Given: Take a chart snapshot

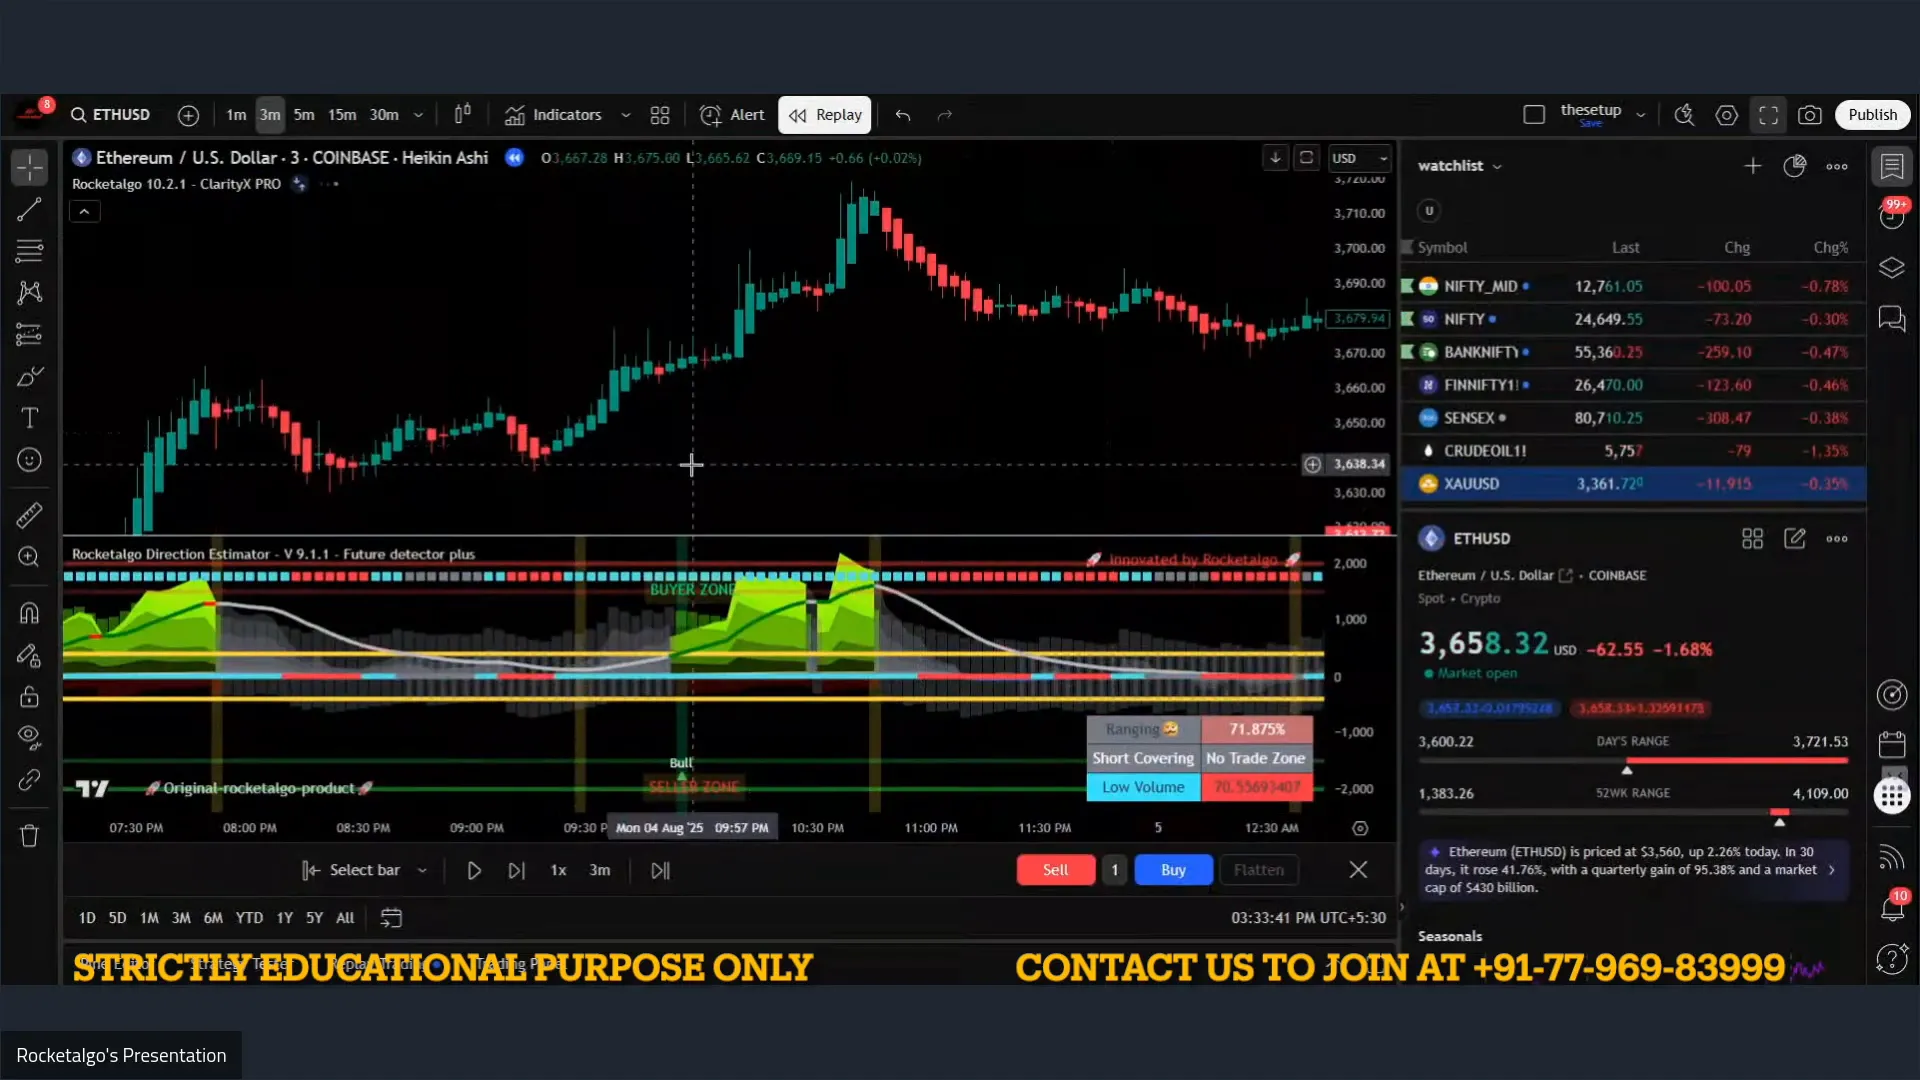Looking at the screenshot, I should (1810, 115).
